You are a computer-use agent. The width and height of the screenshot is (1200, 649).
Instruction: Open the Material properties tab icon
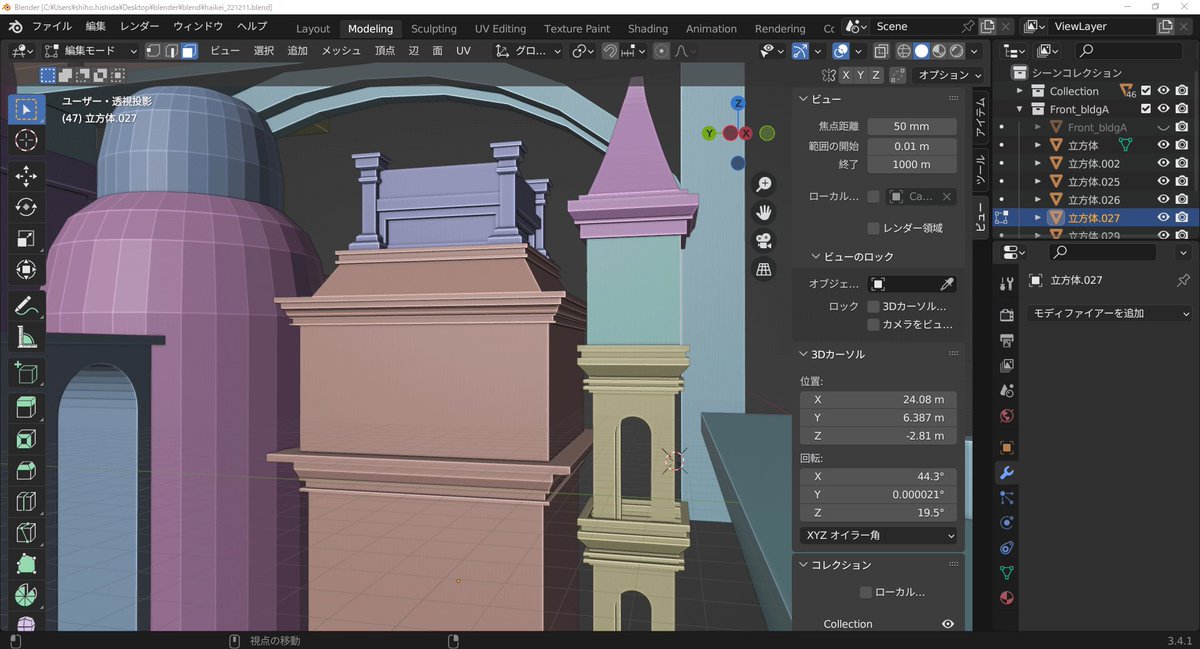point(1007,598)
